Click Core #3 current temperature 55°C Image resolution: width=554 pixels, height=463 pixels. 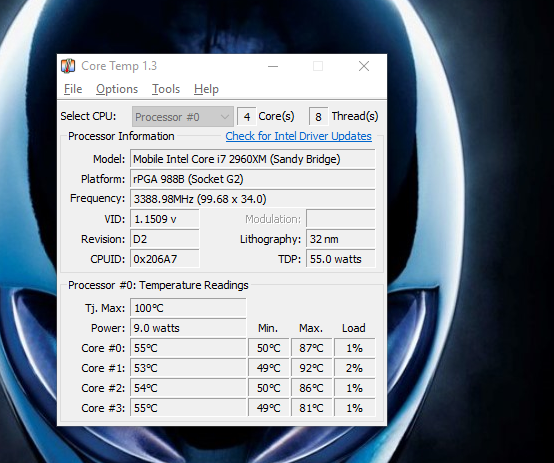188,408
